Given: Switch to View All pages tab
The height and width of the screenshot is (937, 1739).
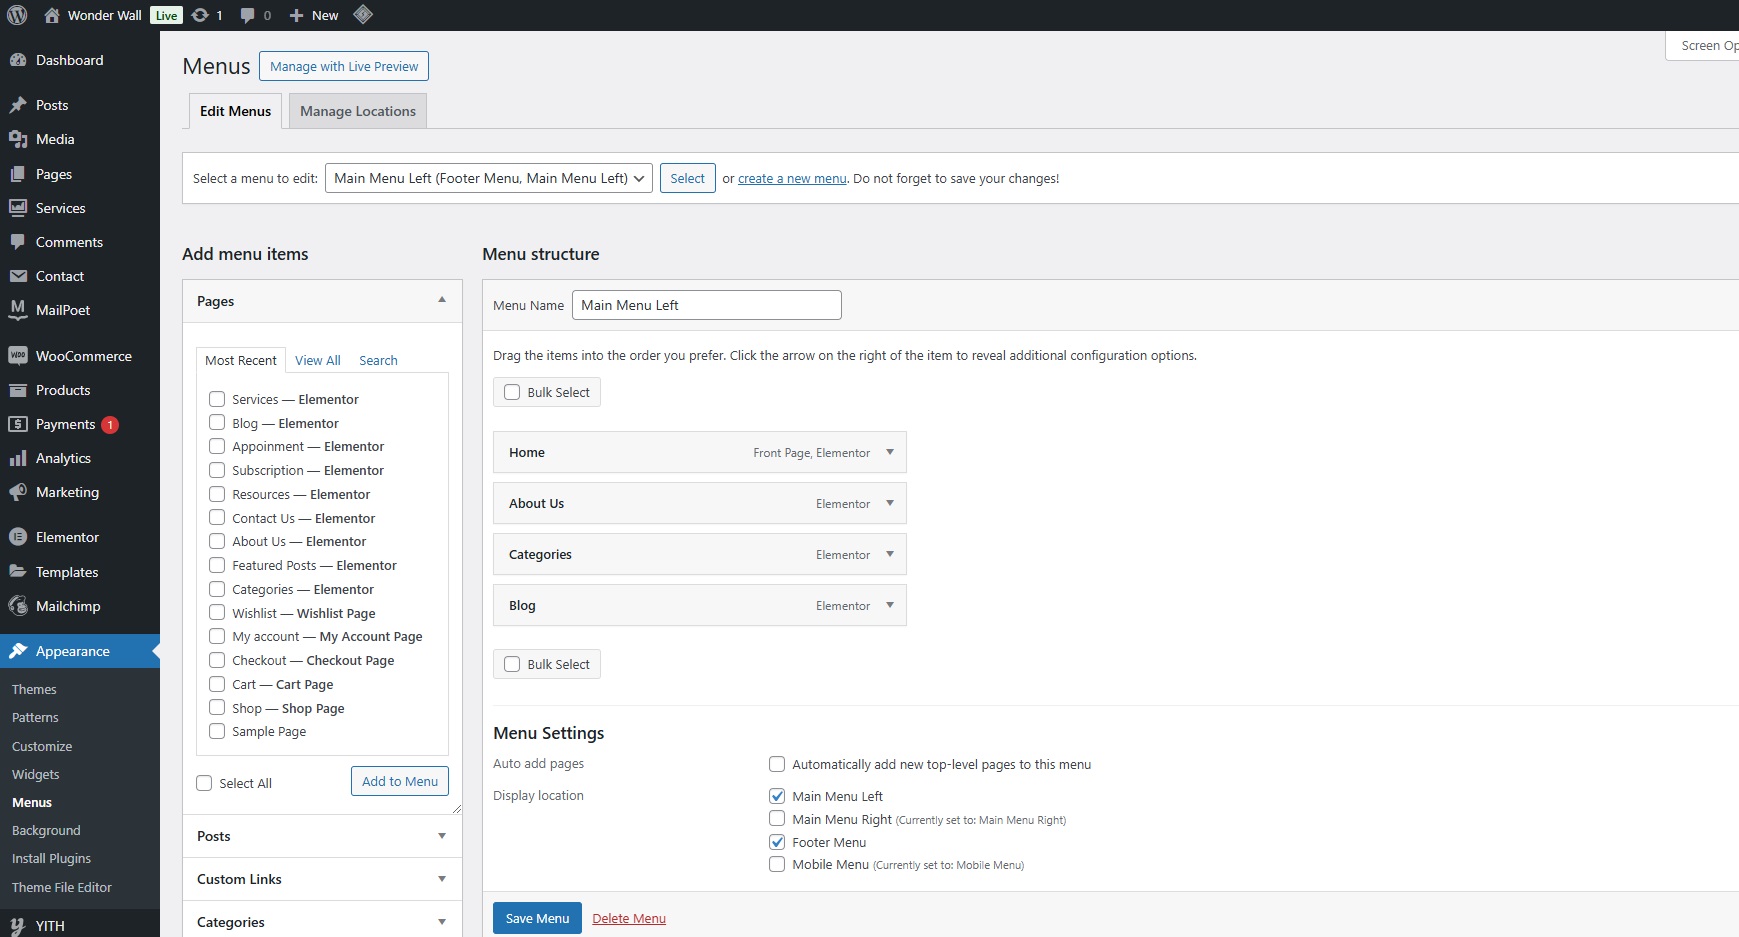Looking at the screenshot, I should [x=317, y=360].
